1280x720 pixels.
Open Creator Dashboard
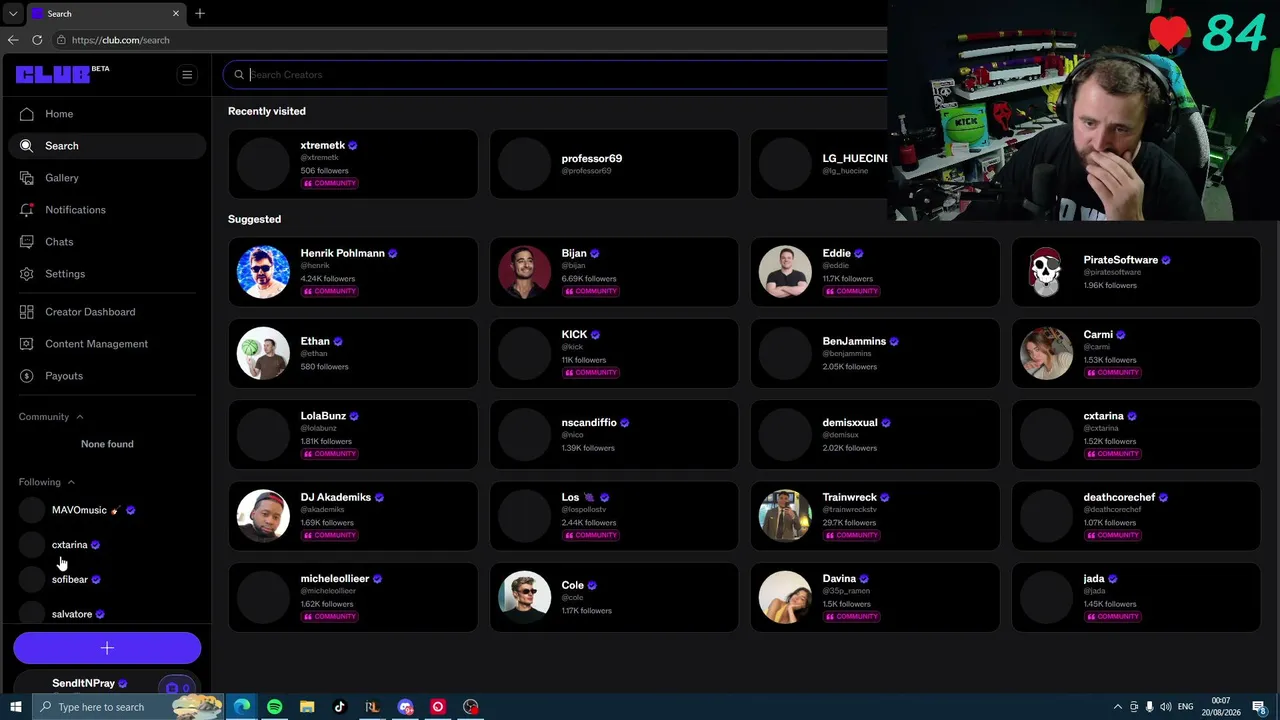point(107,312)
